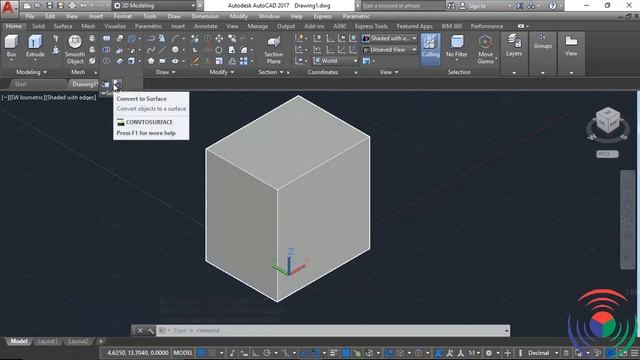Click the WCS button below ViewCube
The width and height of the screenshot is (640, 360).
[x=607, y=154]
